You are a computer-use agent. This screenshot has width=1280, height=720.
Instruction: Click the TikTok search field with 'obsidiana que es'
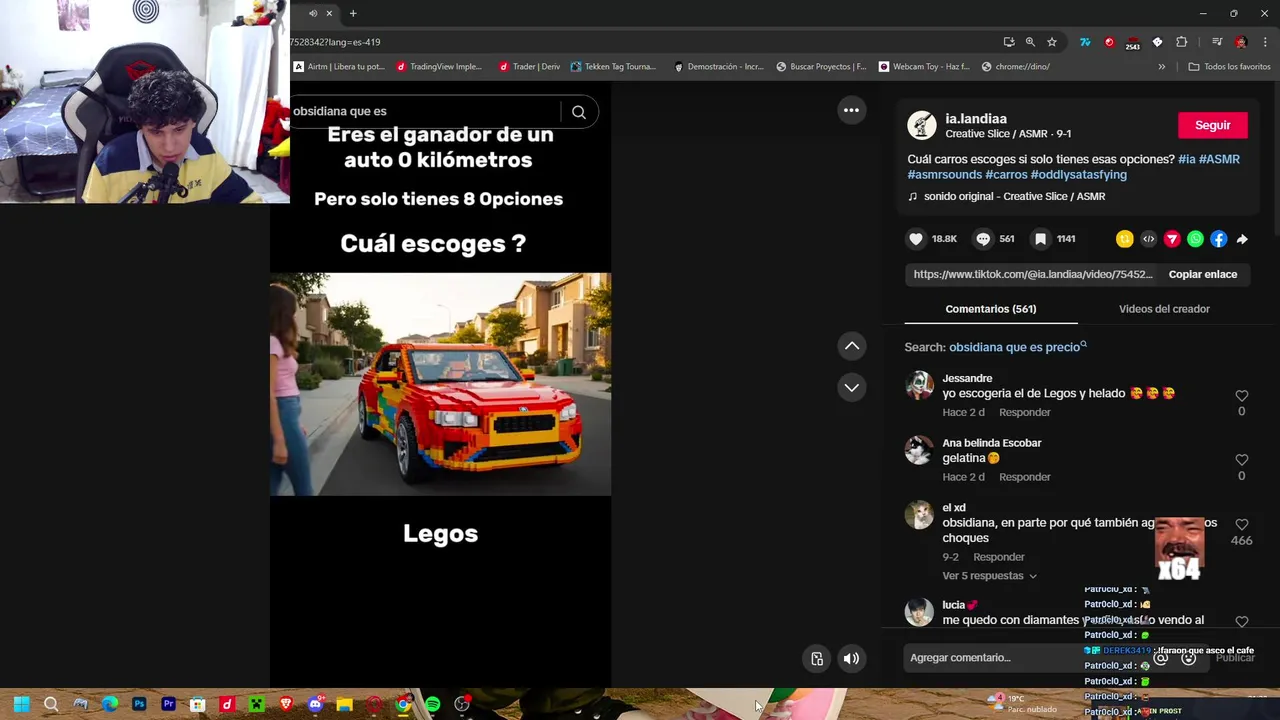[x=424, y=111]
